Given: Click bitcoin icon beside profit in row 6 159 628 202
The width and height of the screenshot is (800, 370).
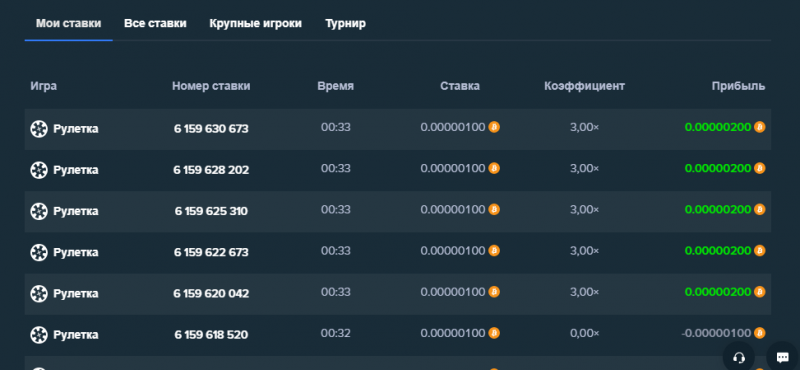Looking at the screenshot, I should pos(760,168).
